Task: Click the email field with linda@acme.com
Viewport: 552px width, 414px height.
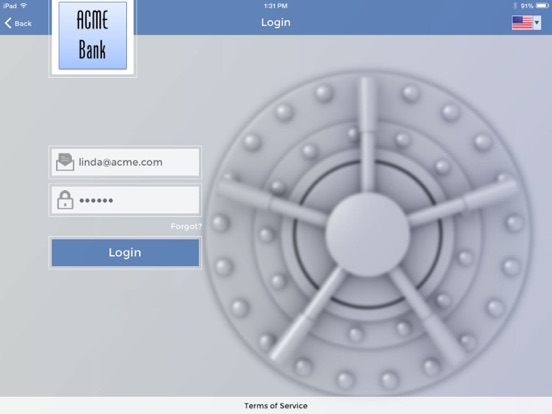Action: pos(125,162)
